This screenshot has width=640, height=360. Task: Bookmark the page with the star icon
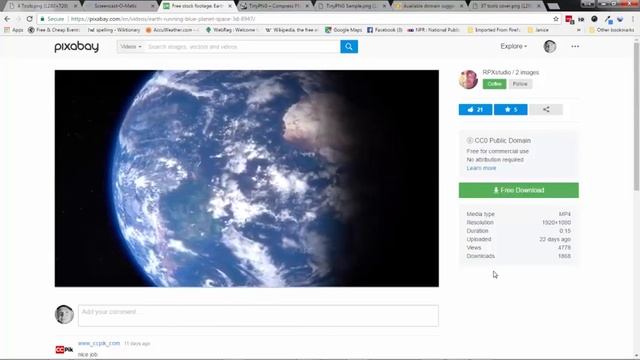556,19
